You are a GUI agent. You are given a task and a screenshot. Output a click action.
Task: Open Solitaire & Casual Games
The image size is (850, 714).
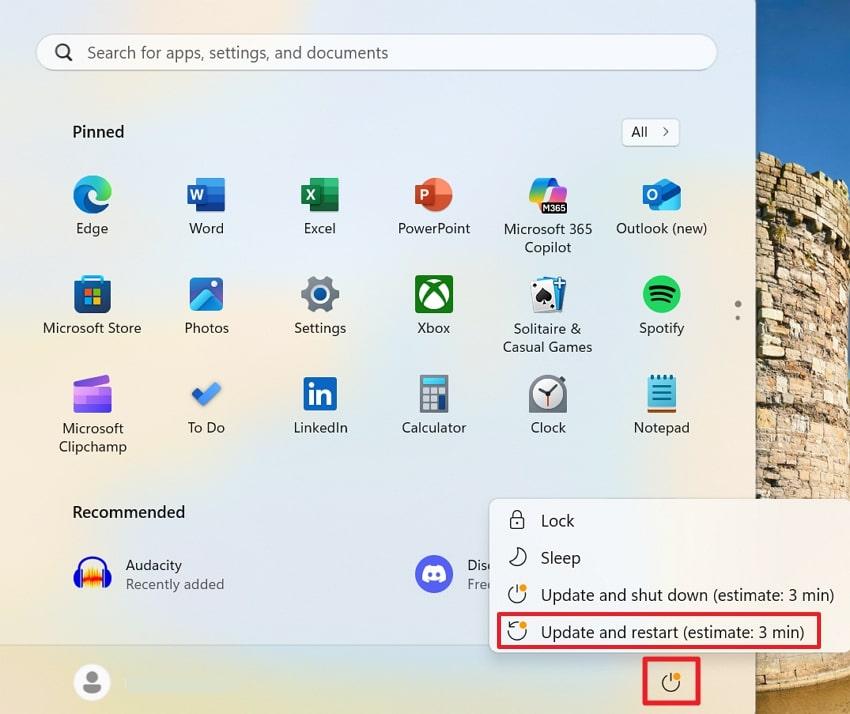548,314
